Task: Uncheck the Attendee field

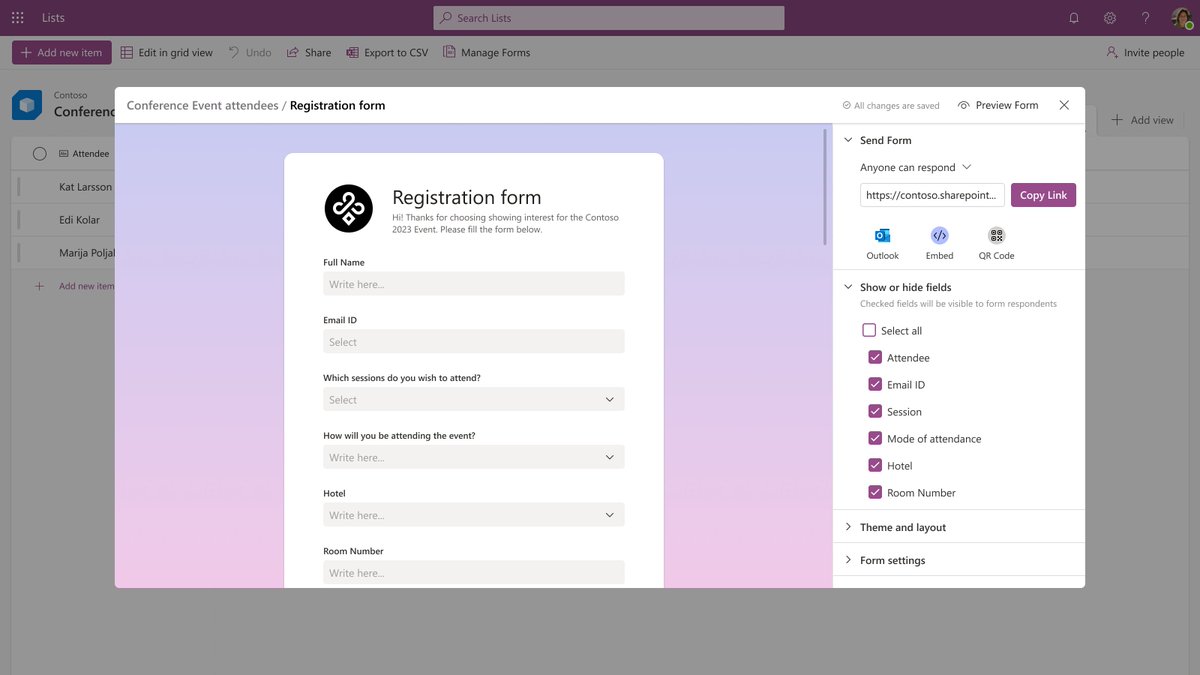Action: pyautogui.click(x=875, y=357)
